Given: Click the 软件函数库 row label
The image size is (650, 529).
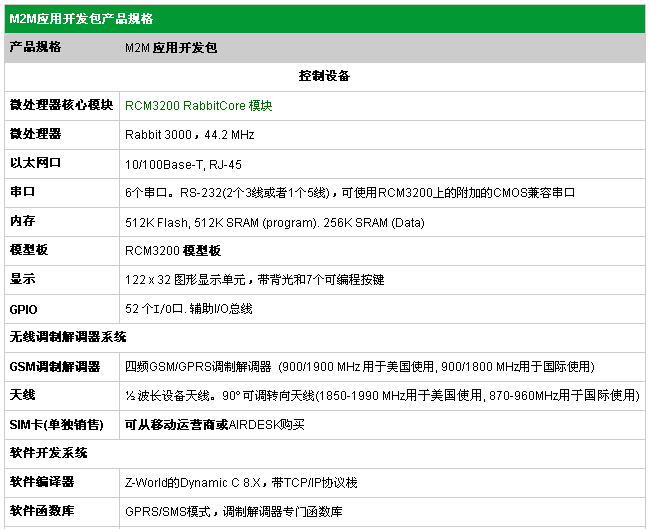Looking at the screenshot, I should click(42, 511).
